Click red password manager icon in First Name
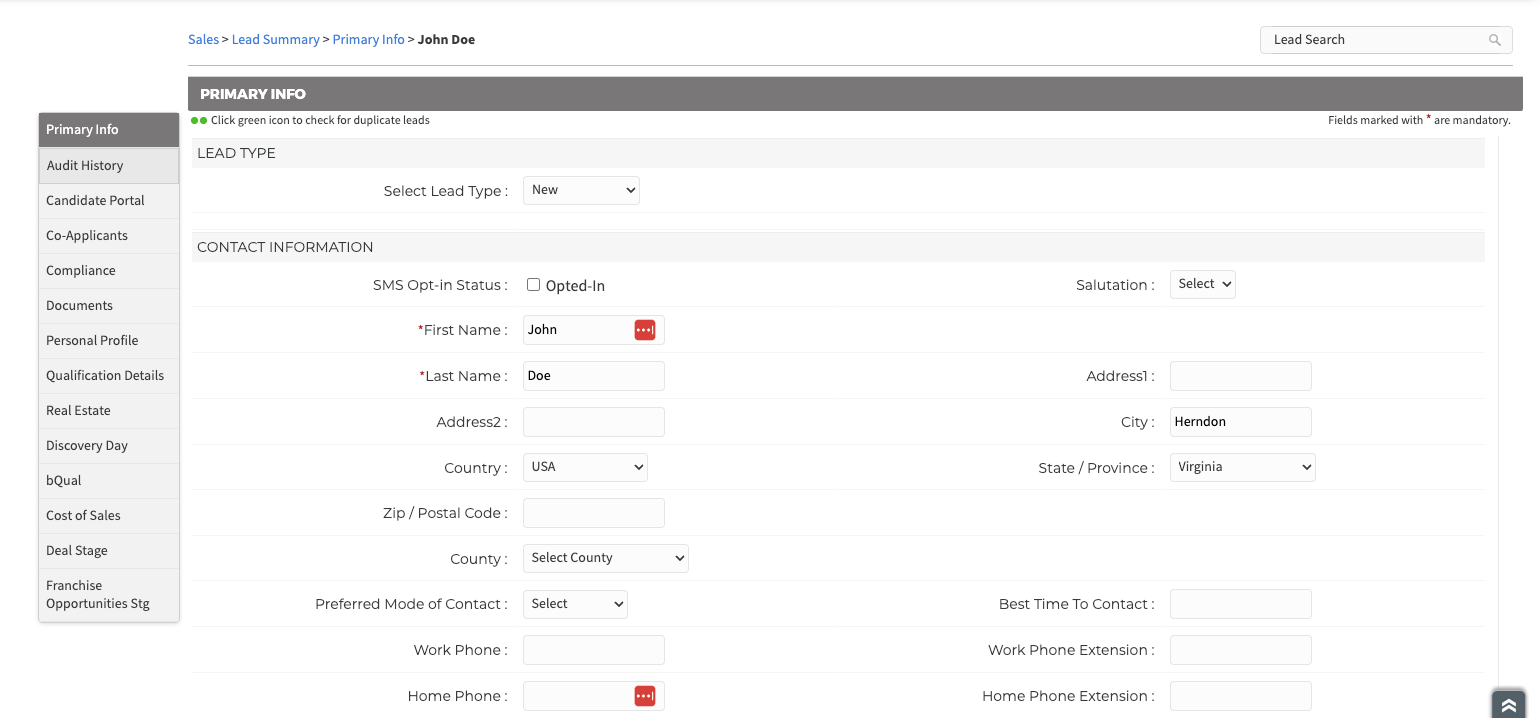The width and height of the screenshot is (1540, 718). pyautogui.click(x=645, y=330)
